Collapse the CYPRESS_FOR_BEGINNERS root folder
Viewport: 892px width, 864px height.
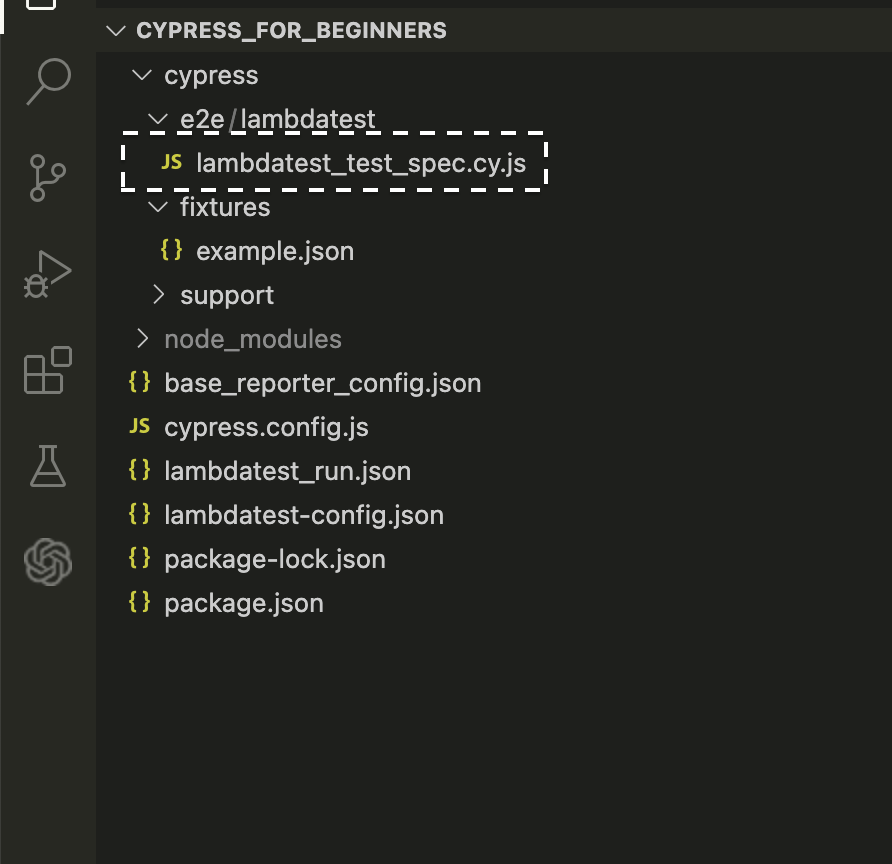[119, 30]
